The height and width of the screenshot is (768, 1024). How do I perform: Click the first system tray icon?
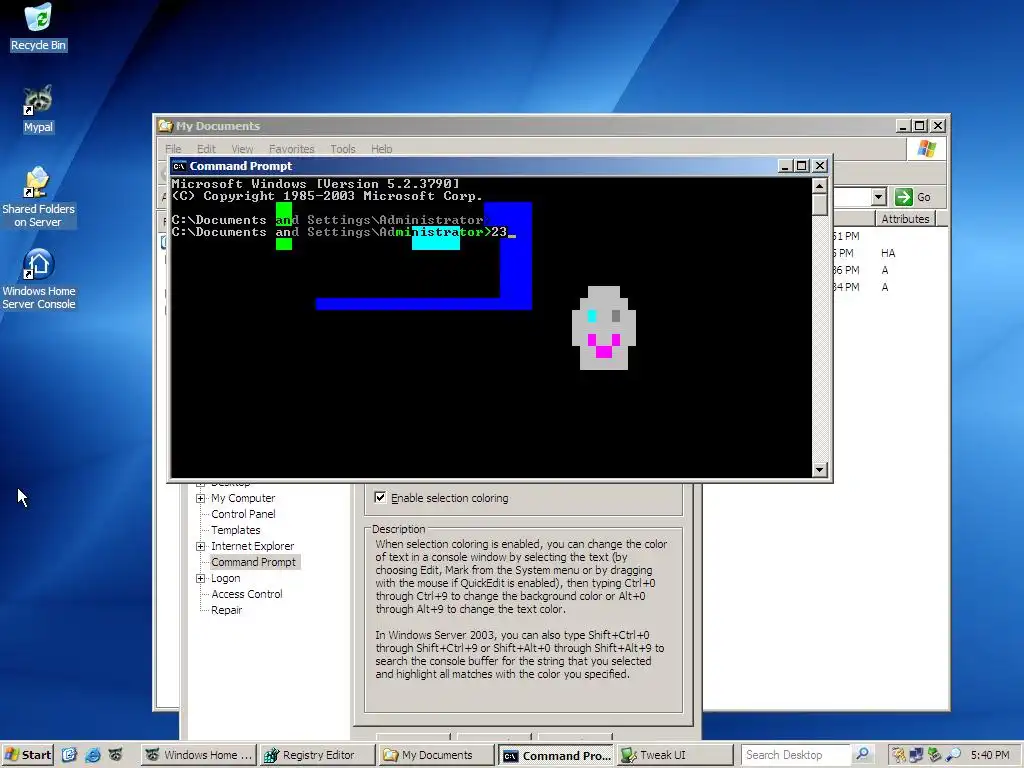tap(899, 755)
